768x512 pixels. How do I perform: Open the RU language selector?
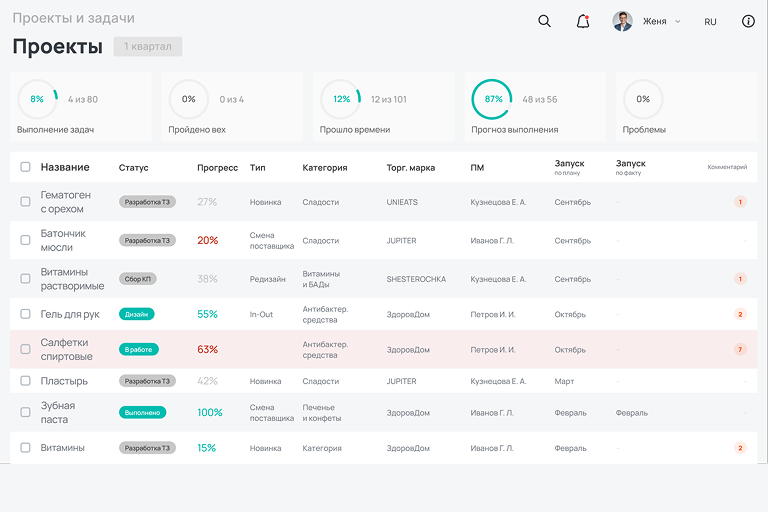[710, 21]
